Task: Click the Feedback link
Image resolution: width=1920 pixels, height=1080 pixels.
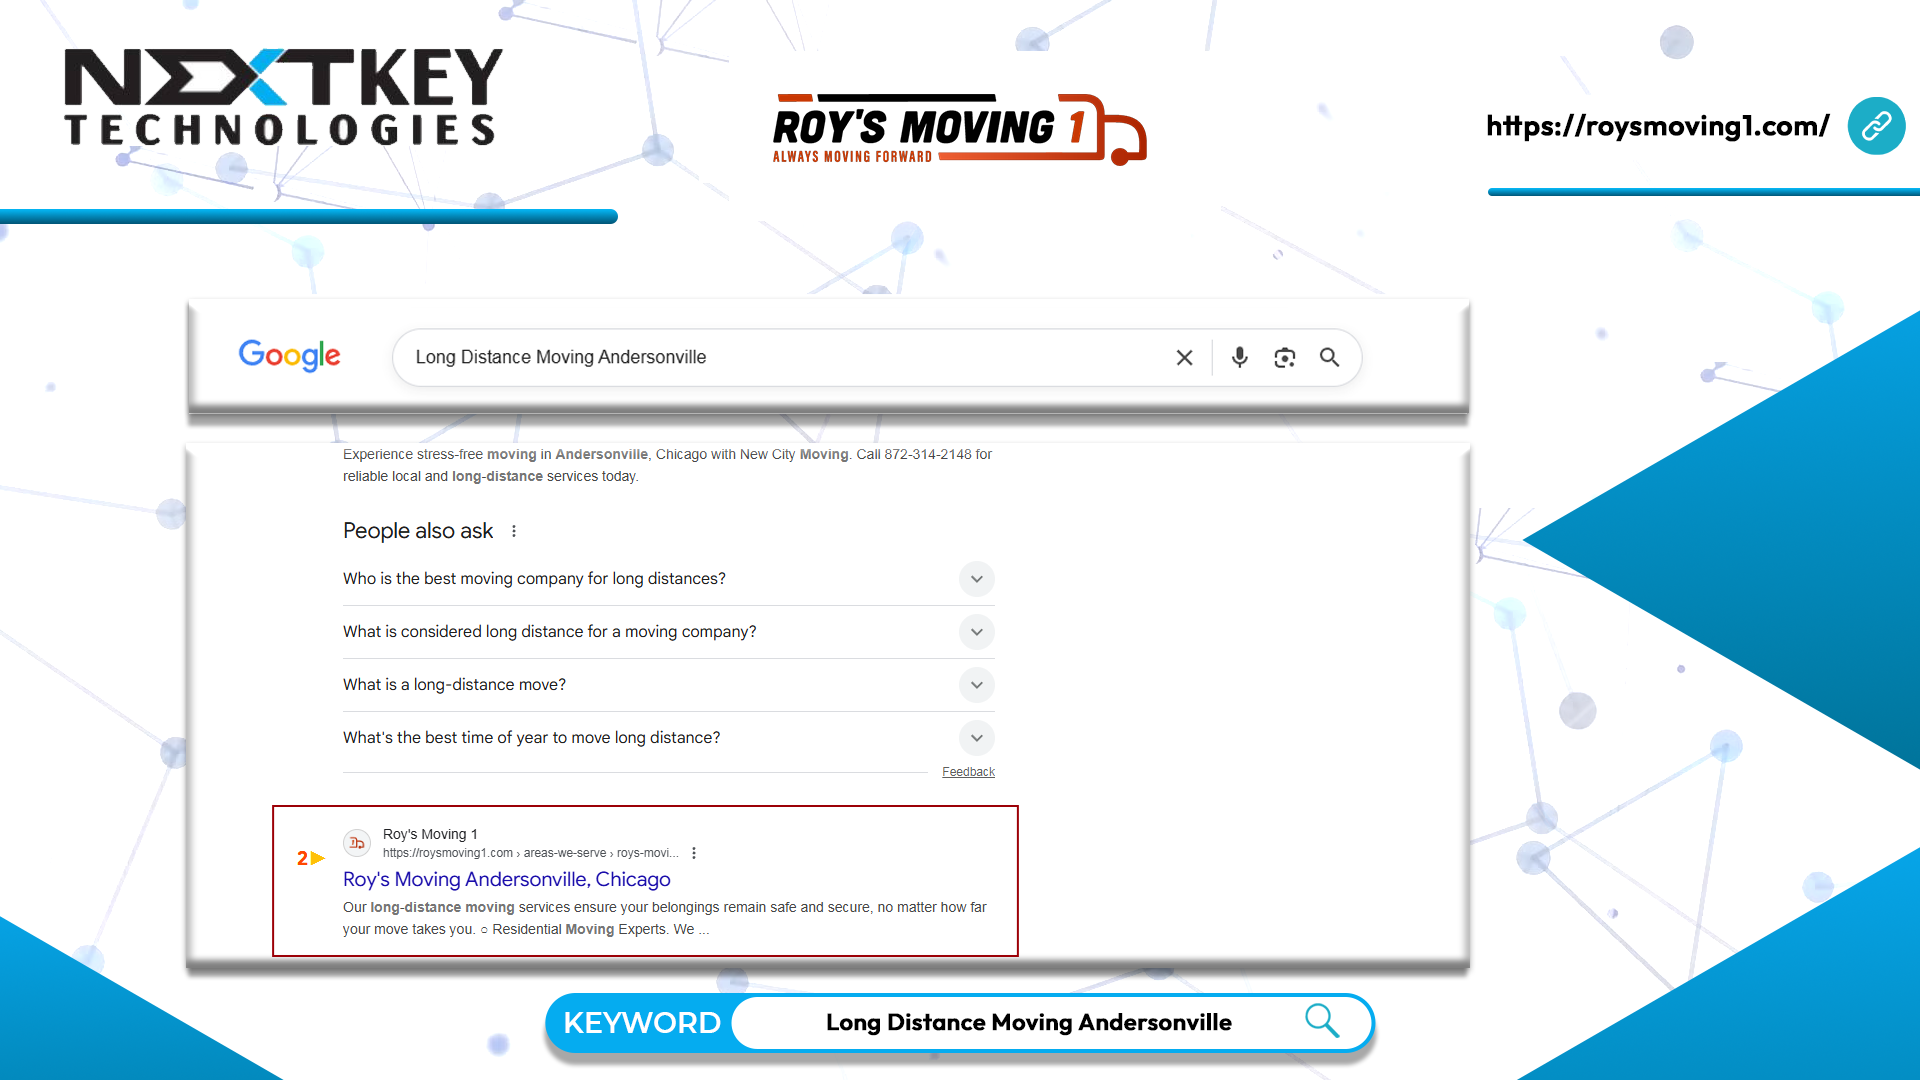Action: [x=967, y=772]
